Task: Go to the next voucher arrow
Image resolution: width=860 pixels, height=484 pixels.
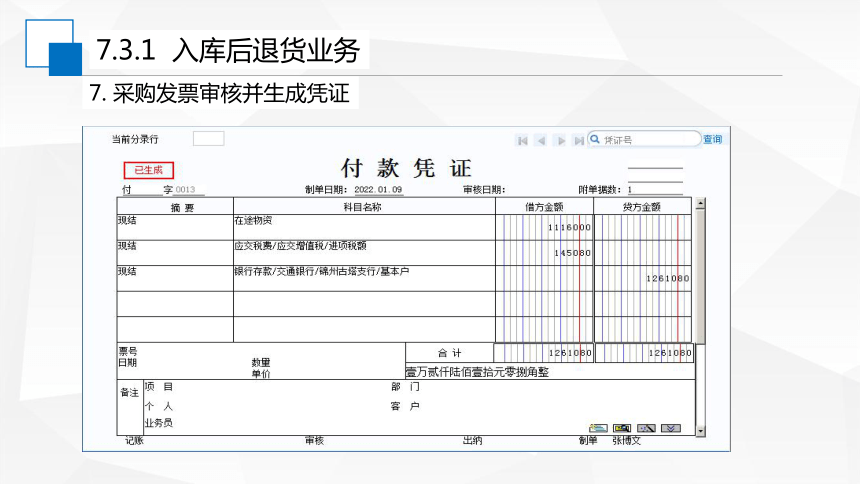Action: (561, 140)
